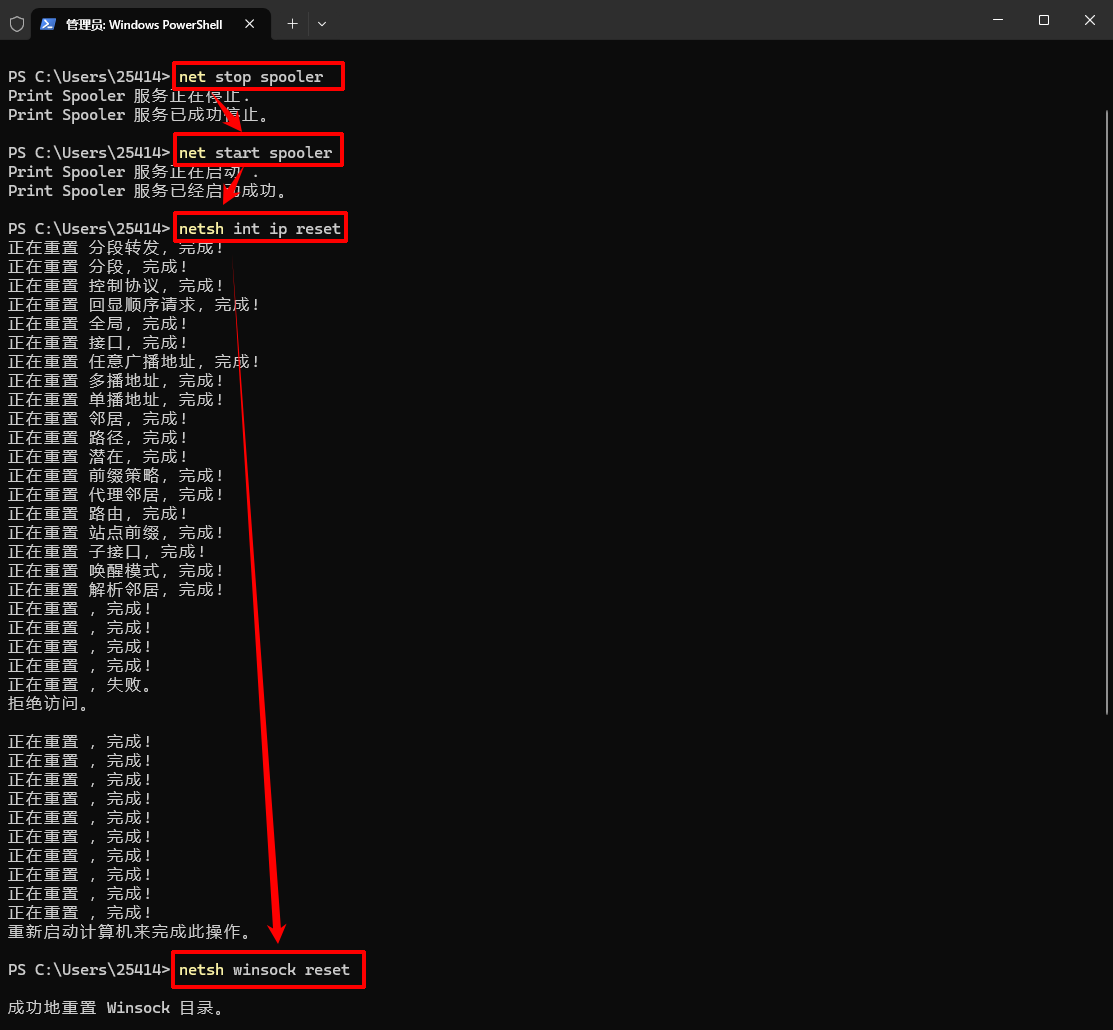Click the 'net stop spooler' command text
The height and width of the screenshot is (1030, 1113).
[251, 77]
